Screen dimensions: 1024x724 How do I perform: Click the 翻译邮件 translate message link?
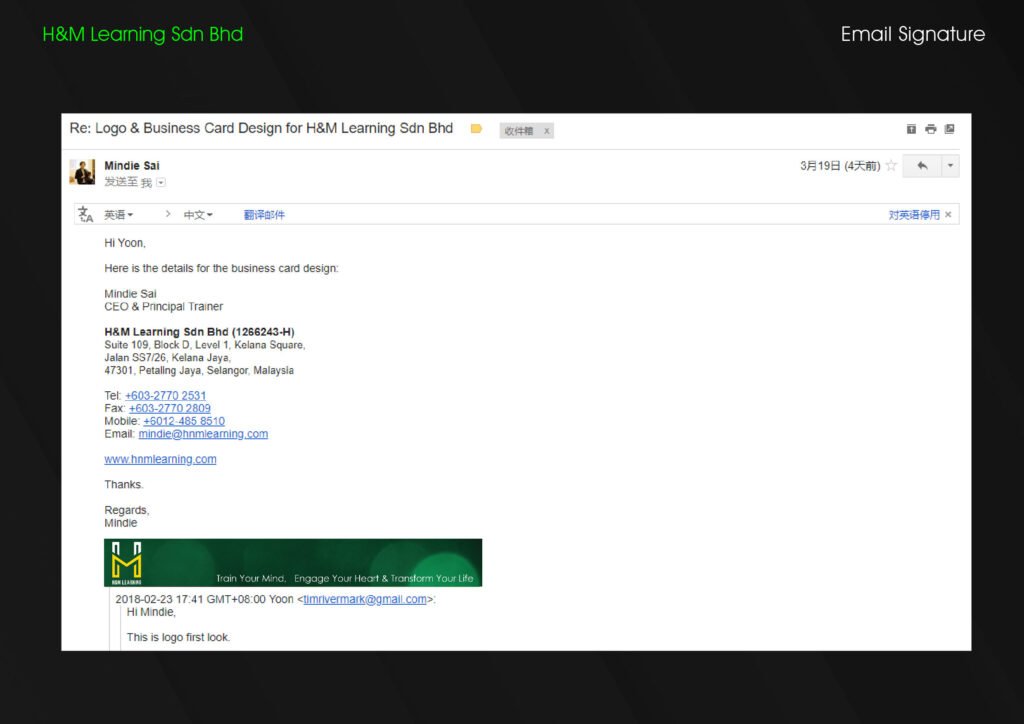coord(264,215)
